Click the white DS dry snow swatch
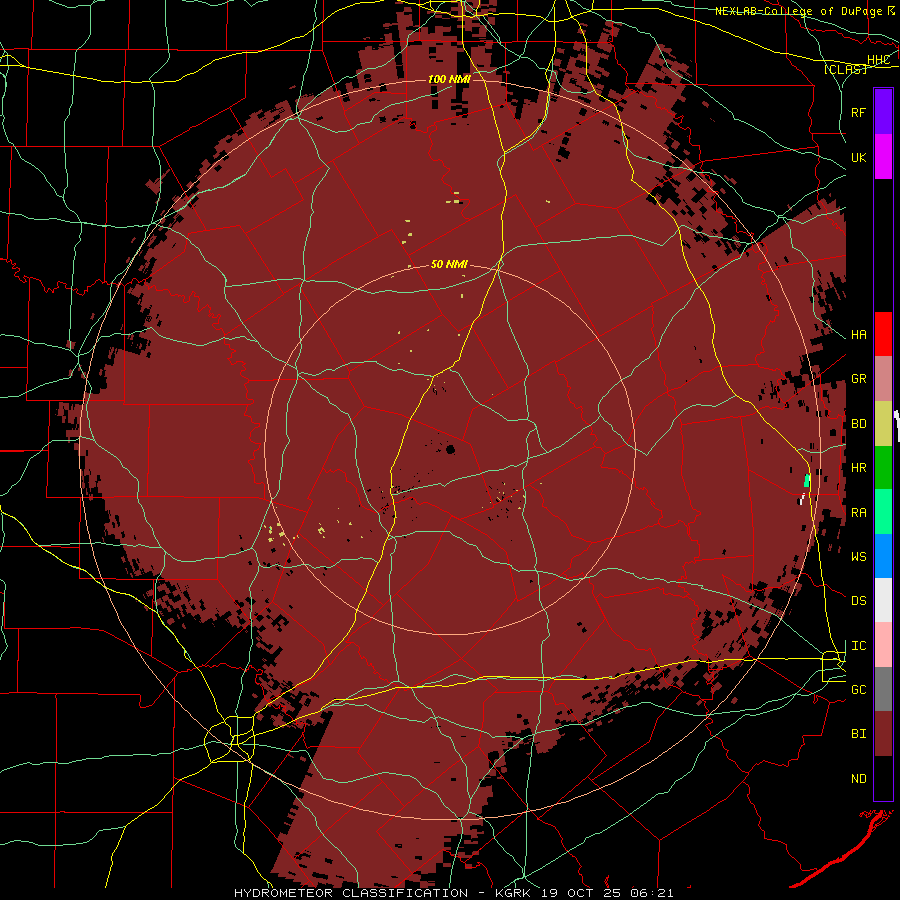The image size is (900, 900). click(883, 600)
